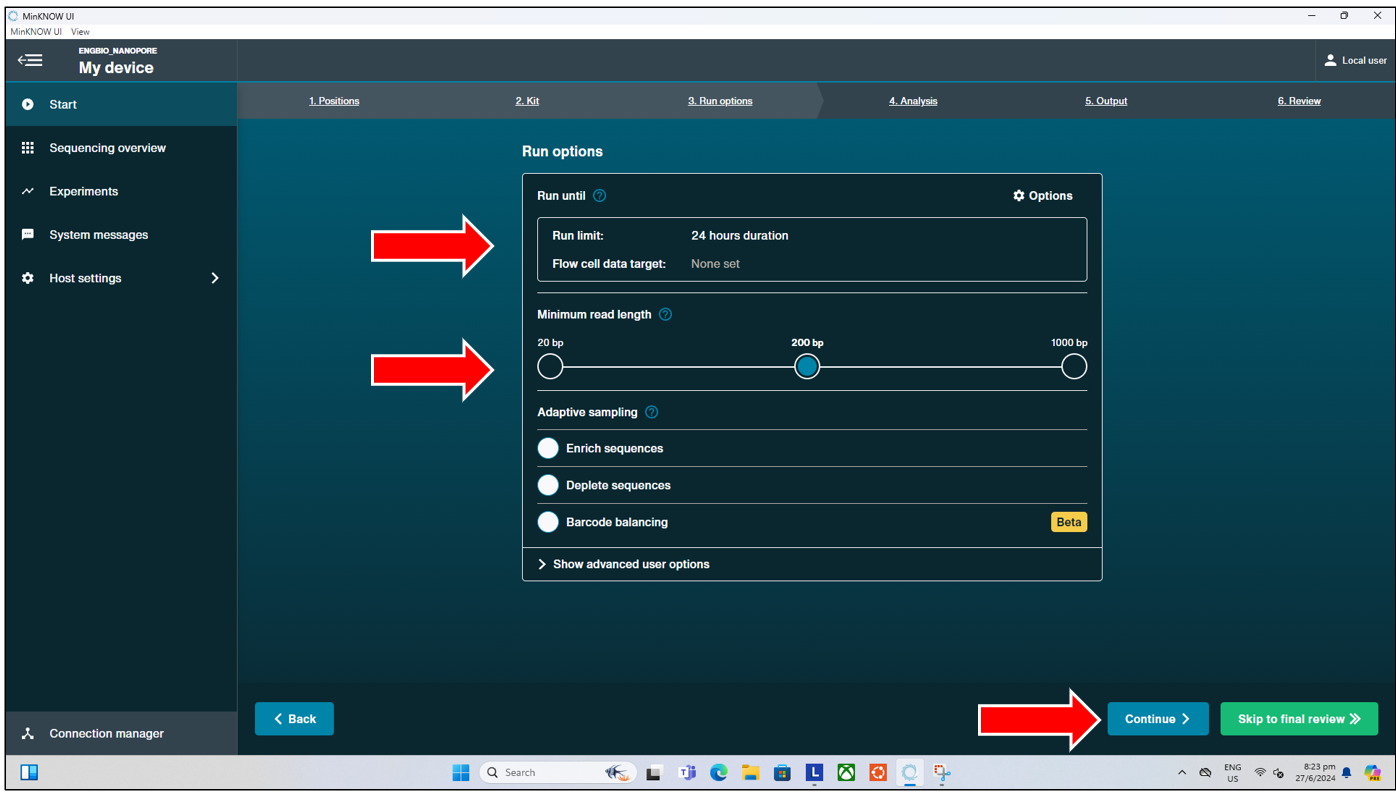
Task: Go to step 1. Positions
Action: tap(334, 101)
